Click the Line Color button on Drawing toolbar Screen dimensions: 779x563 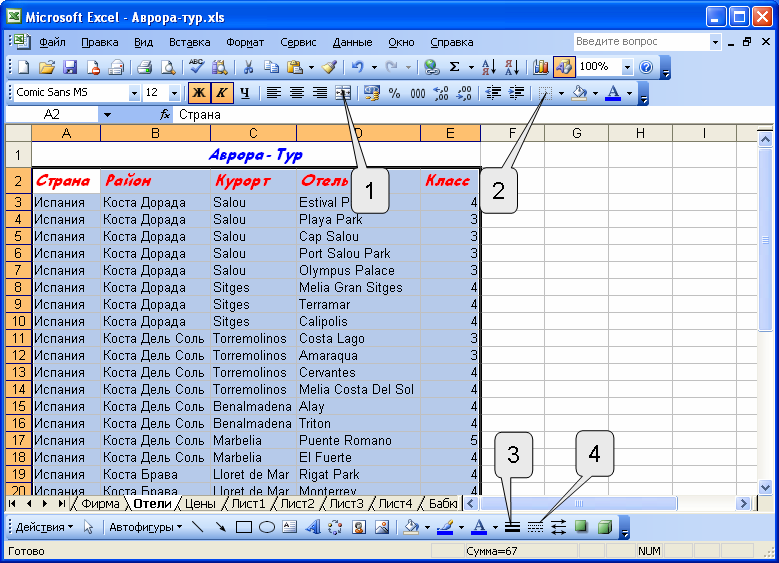tap(445, 527)
